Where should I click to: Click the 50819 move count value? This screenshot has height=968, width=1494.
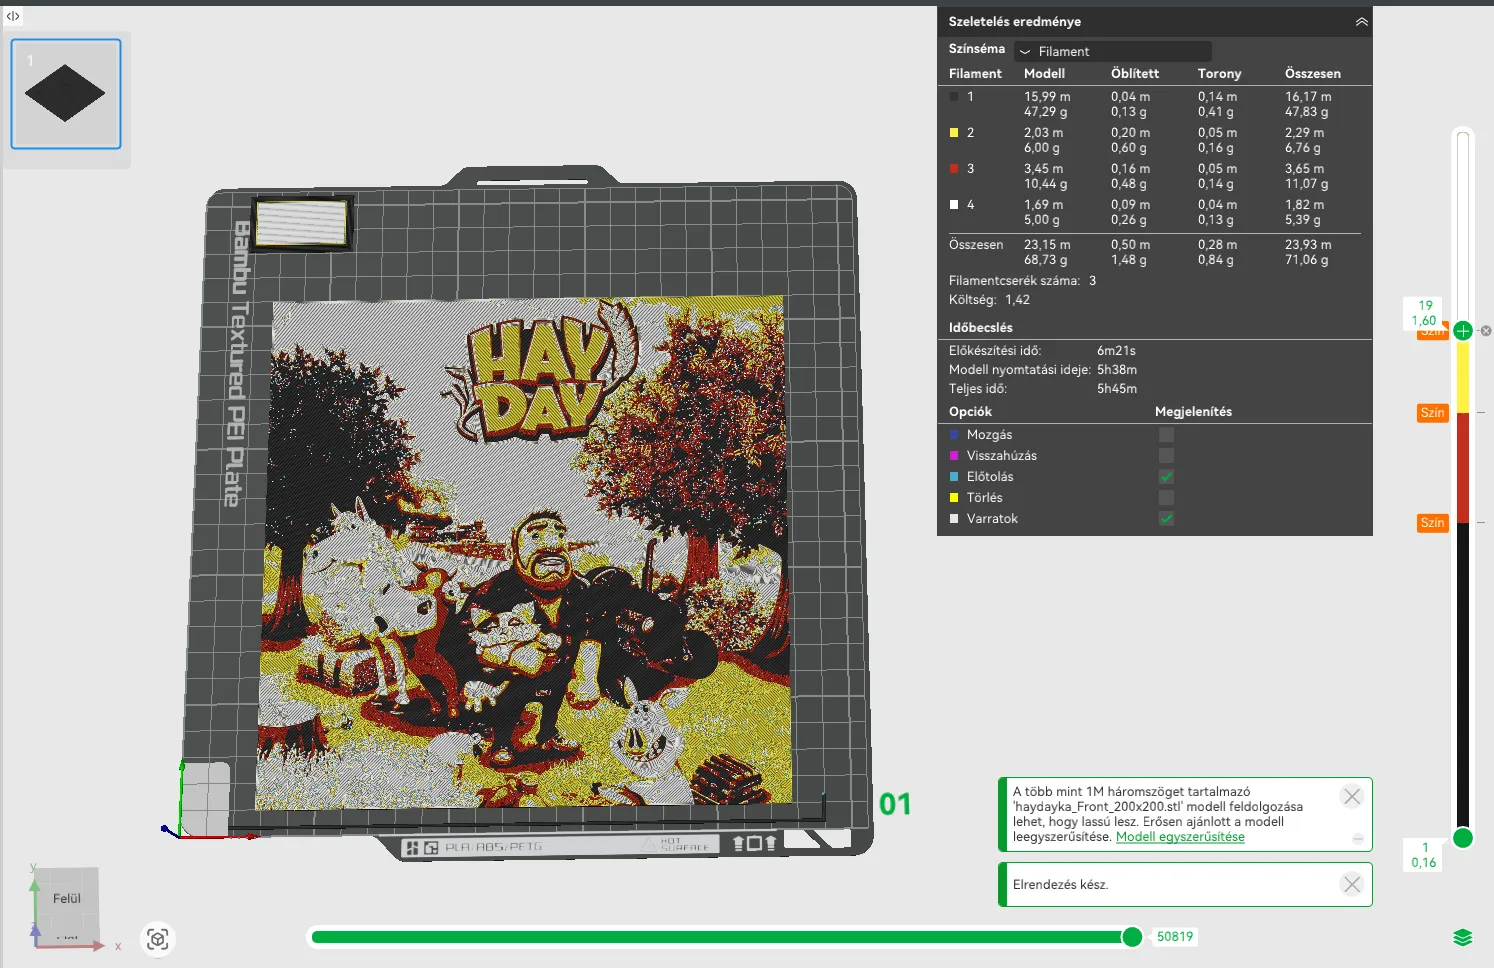point(1175,937)
